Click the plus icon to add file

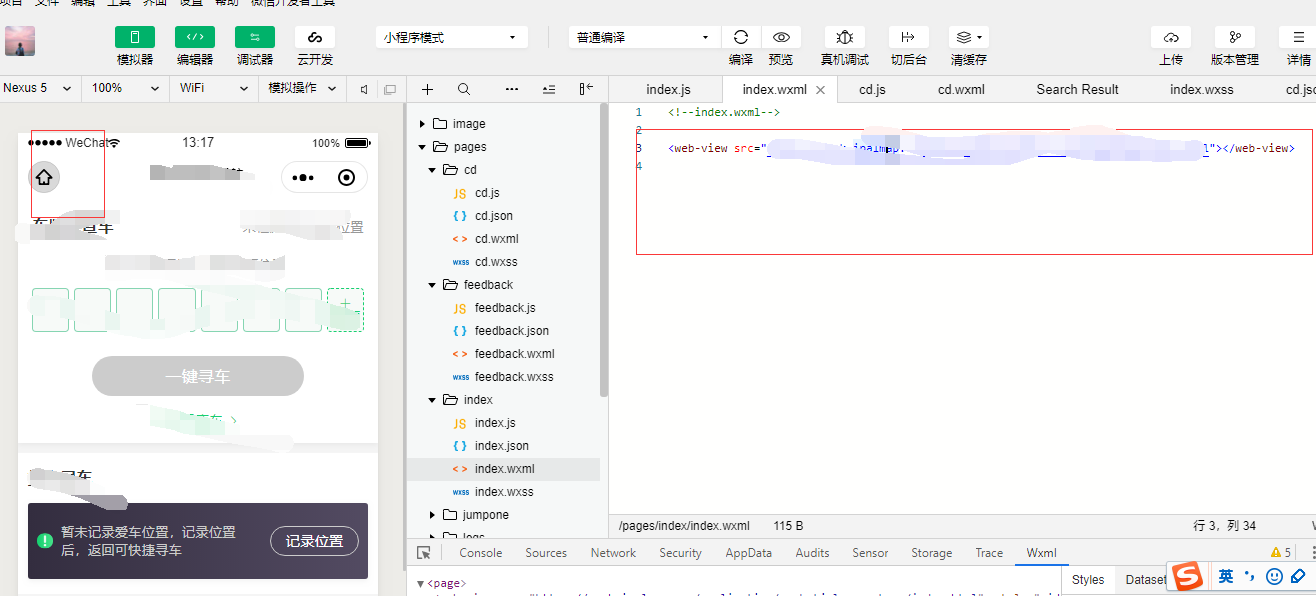coord(427,89)
